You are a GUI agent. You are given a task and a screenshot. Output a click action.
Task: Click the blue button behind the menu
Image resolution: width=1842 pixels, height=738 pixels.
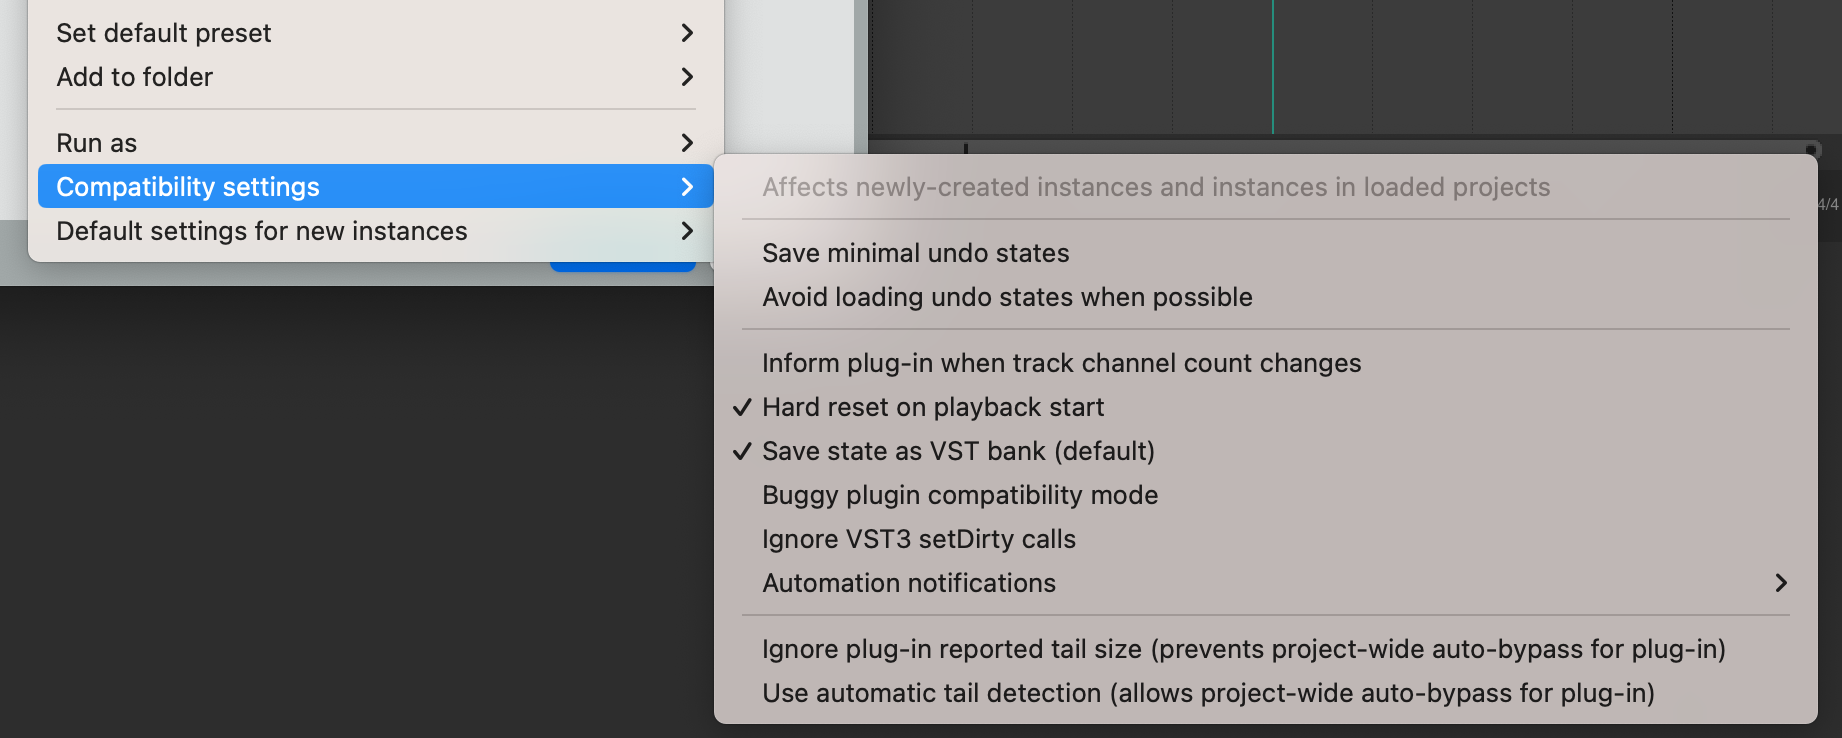pos(622,267)
